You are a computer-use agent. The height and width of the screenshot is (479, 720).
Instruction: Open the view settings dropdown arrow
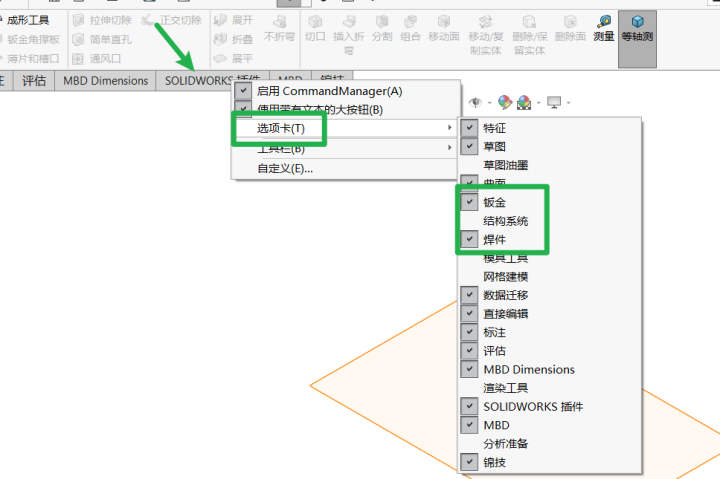tap(568, 103)
